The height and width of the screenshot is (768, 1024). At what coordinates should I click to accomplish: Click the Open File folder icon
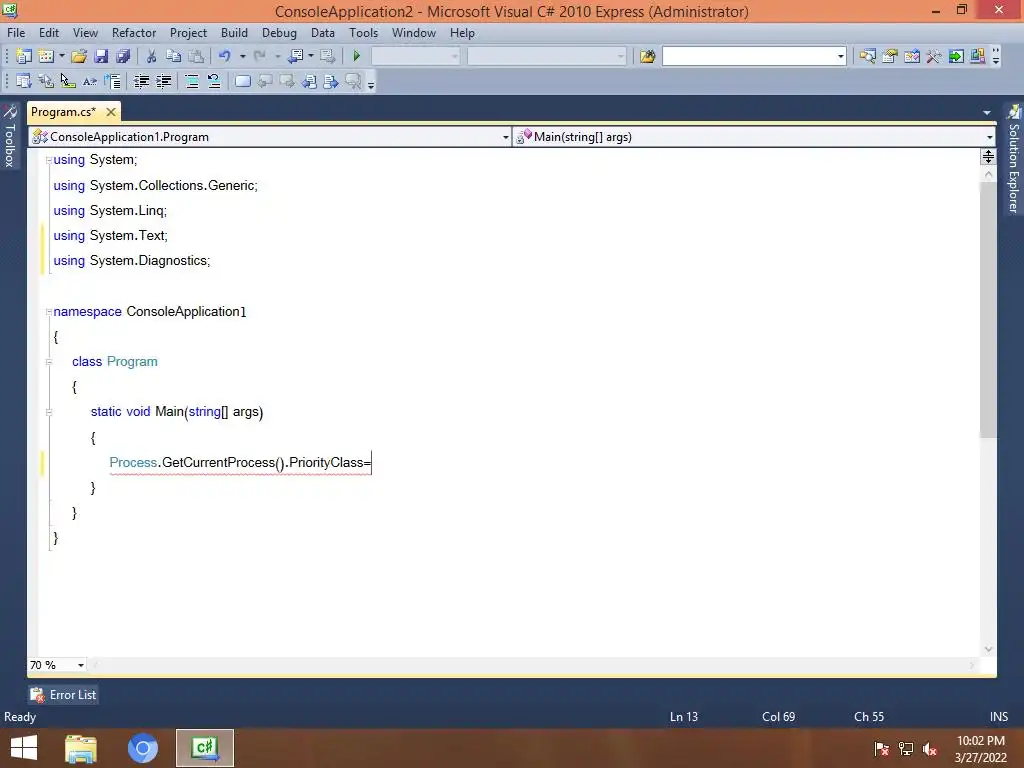point(79,56)
